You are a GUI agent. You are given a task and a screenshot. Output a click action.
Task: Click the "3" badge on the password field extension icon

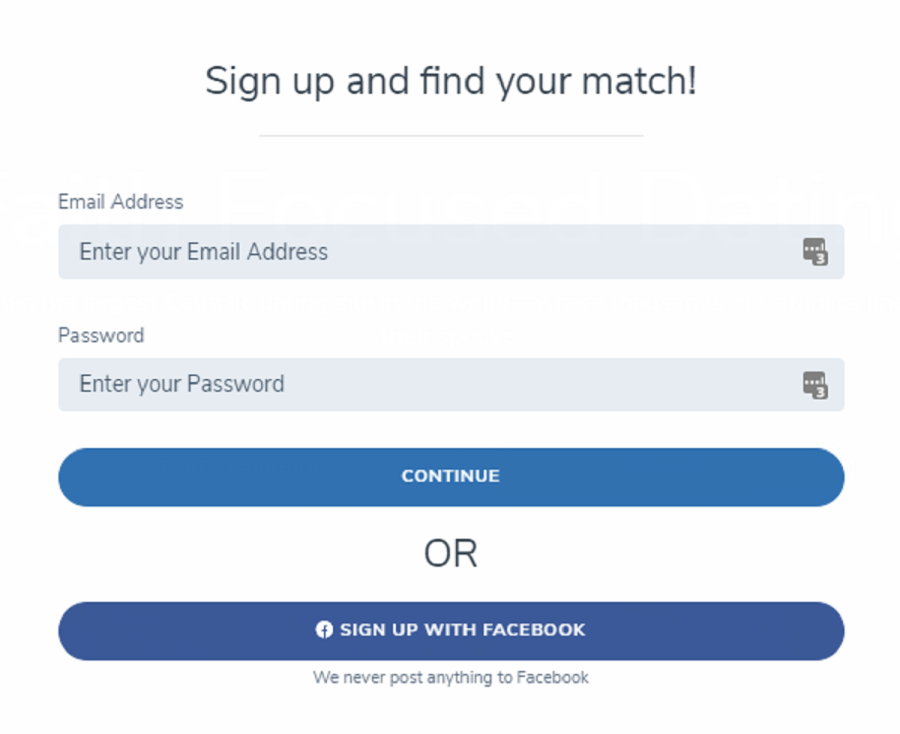pyautogui.click(x=822, y=391)
